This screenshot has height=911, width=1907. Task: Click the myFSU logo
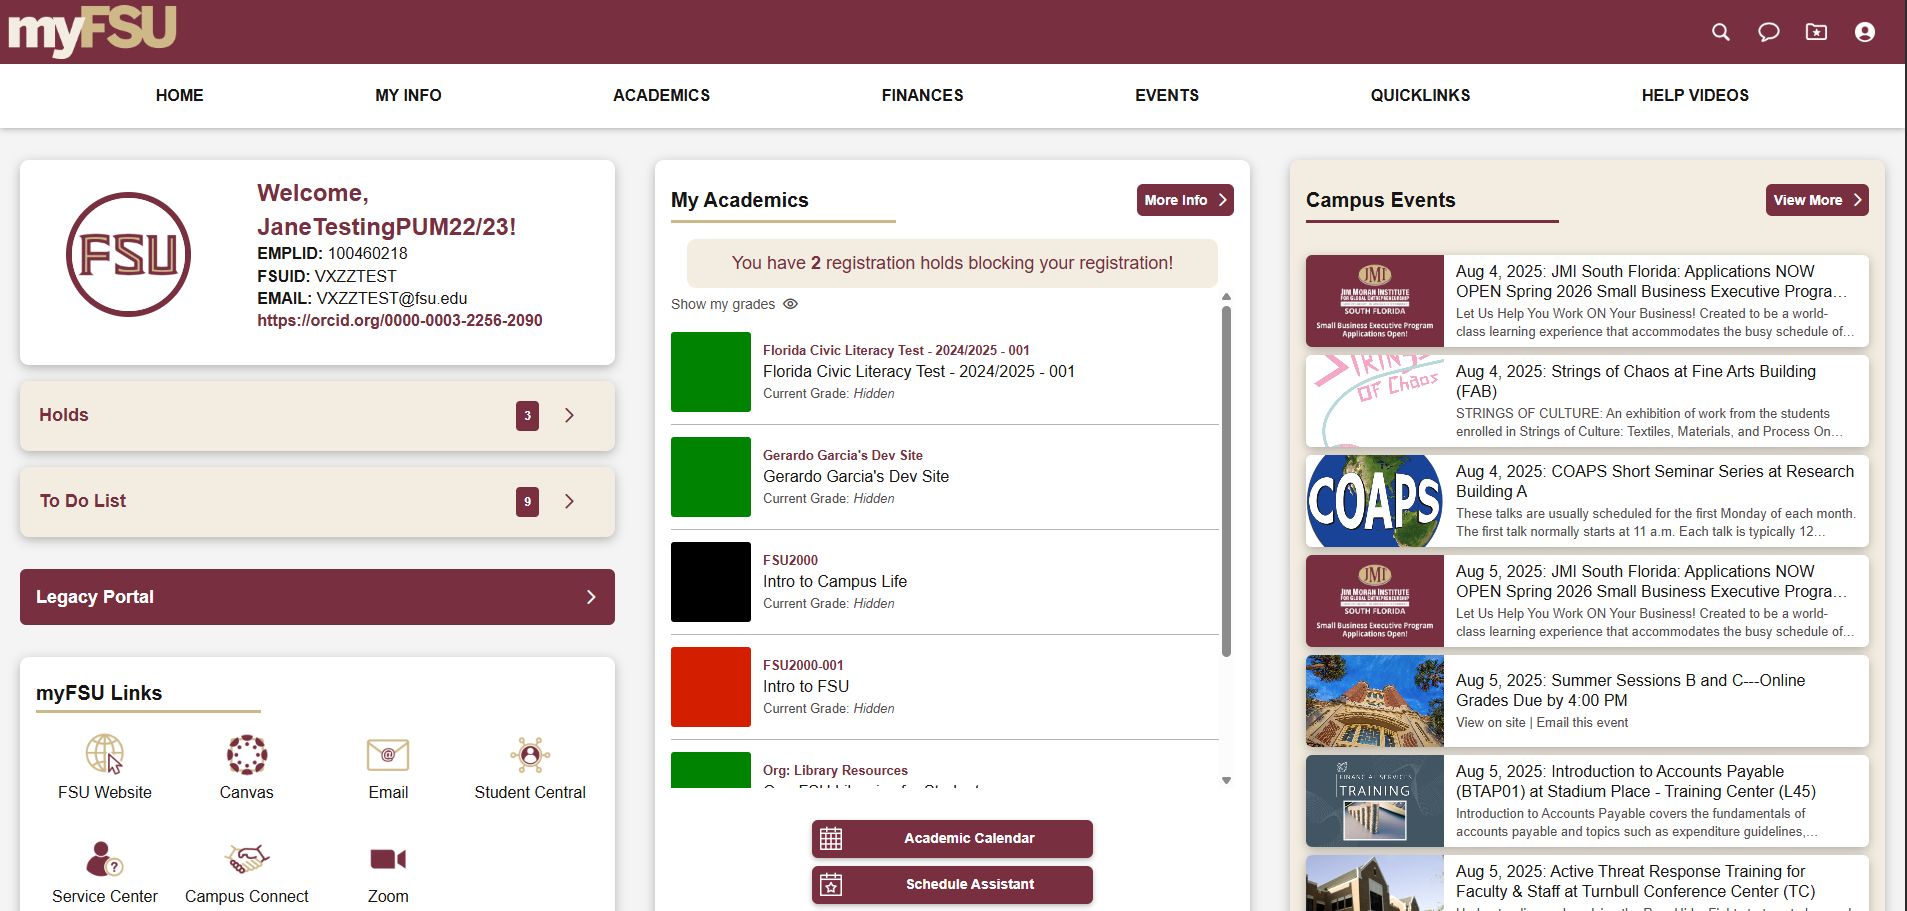[92, 30]
